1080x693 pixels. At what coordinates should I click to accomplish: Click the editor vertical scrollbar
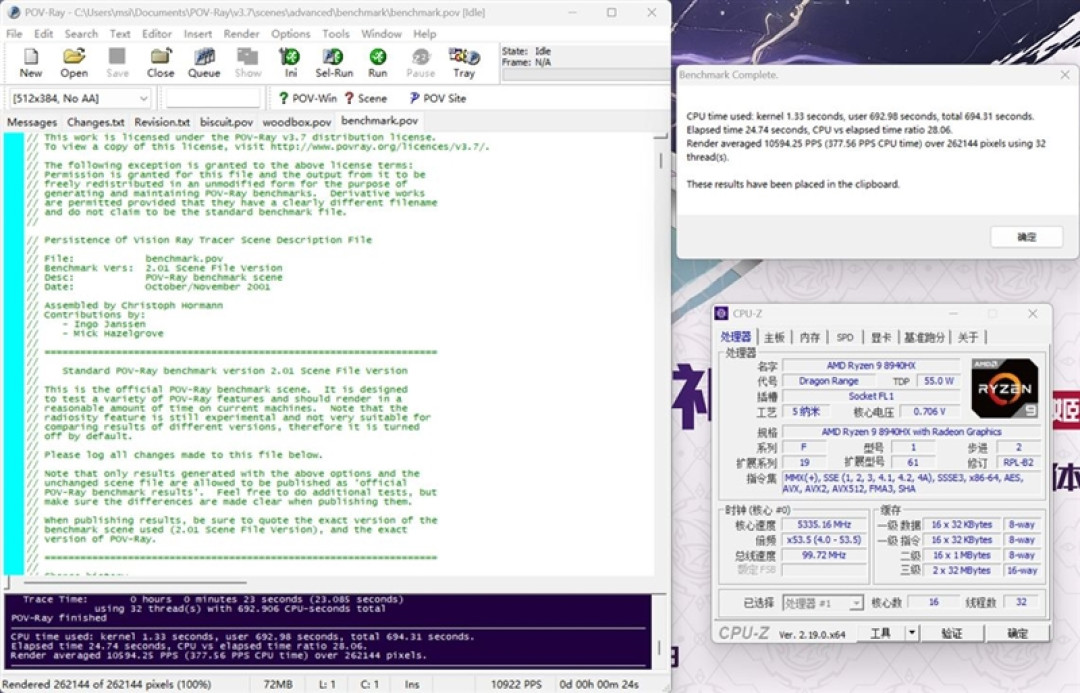[661, 355]
